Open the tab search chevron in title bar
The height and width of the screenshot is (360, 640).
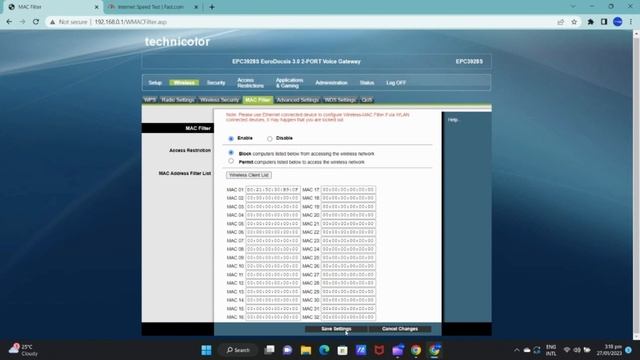(573, 7)
